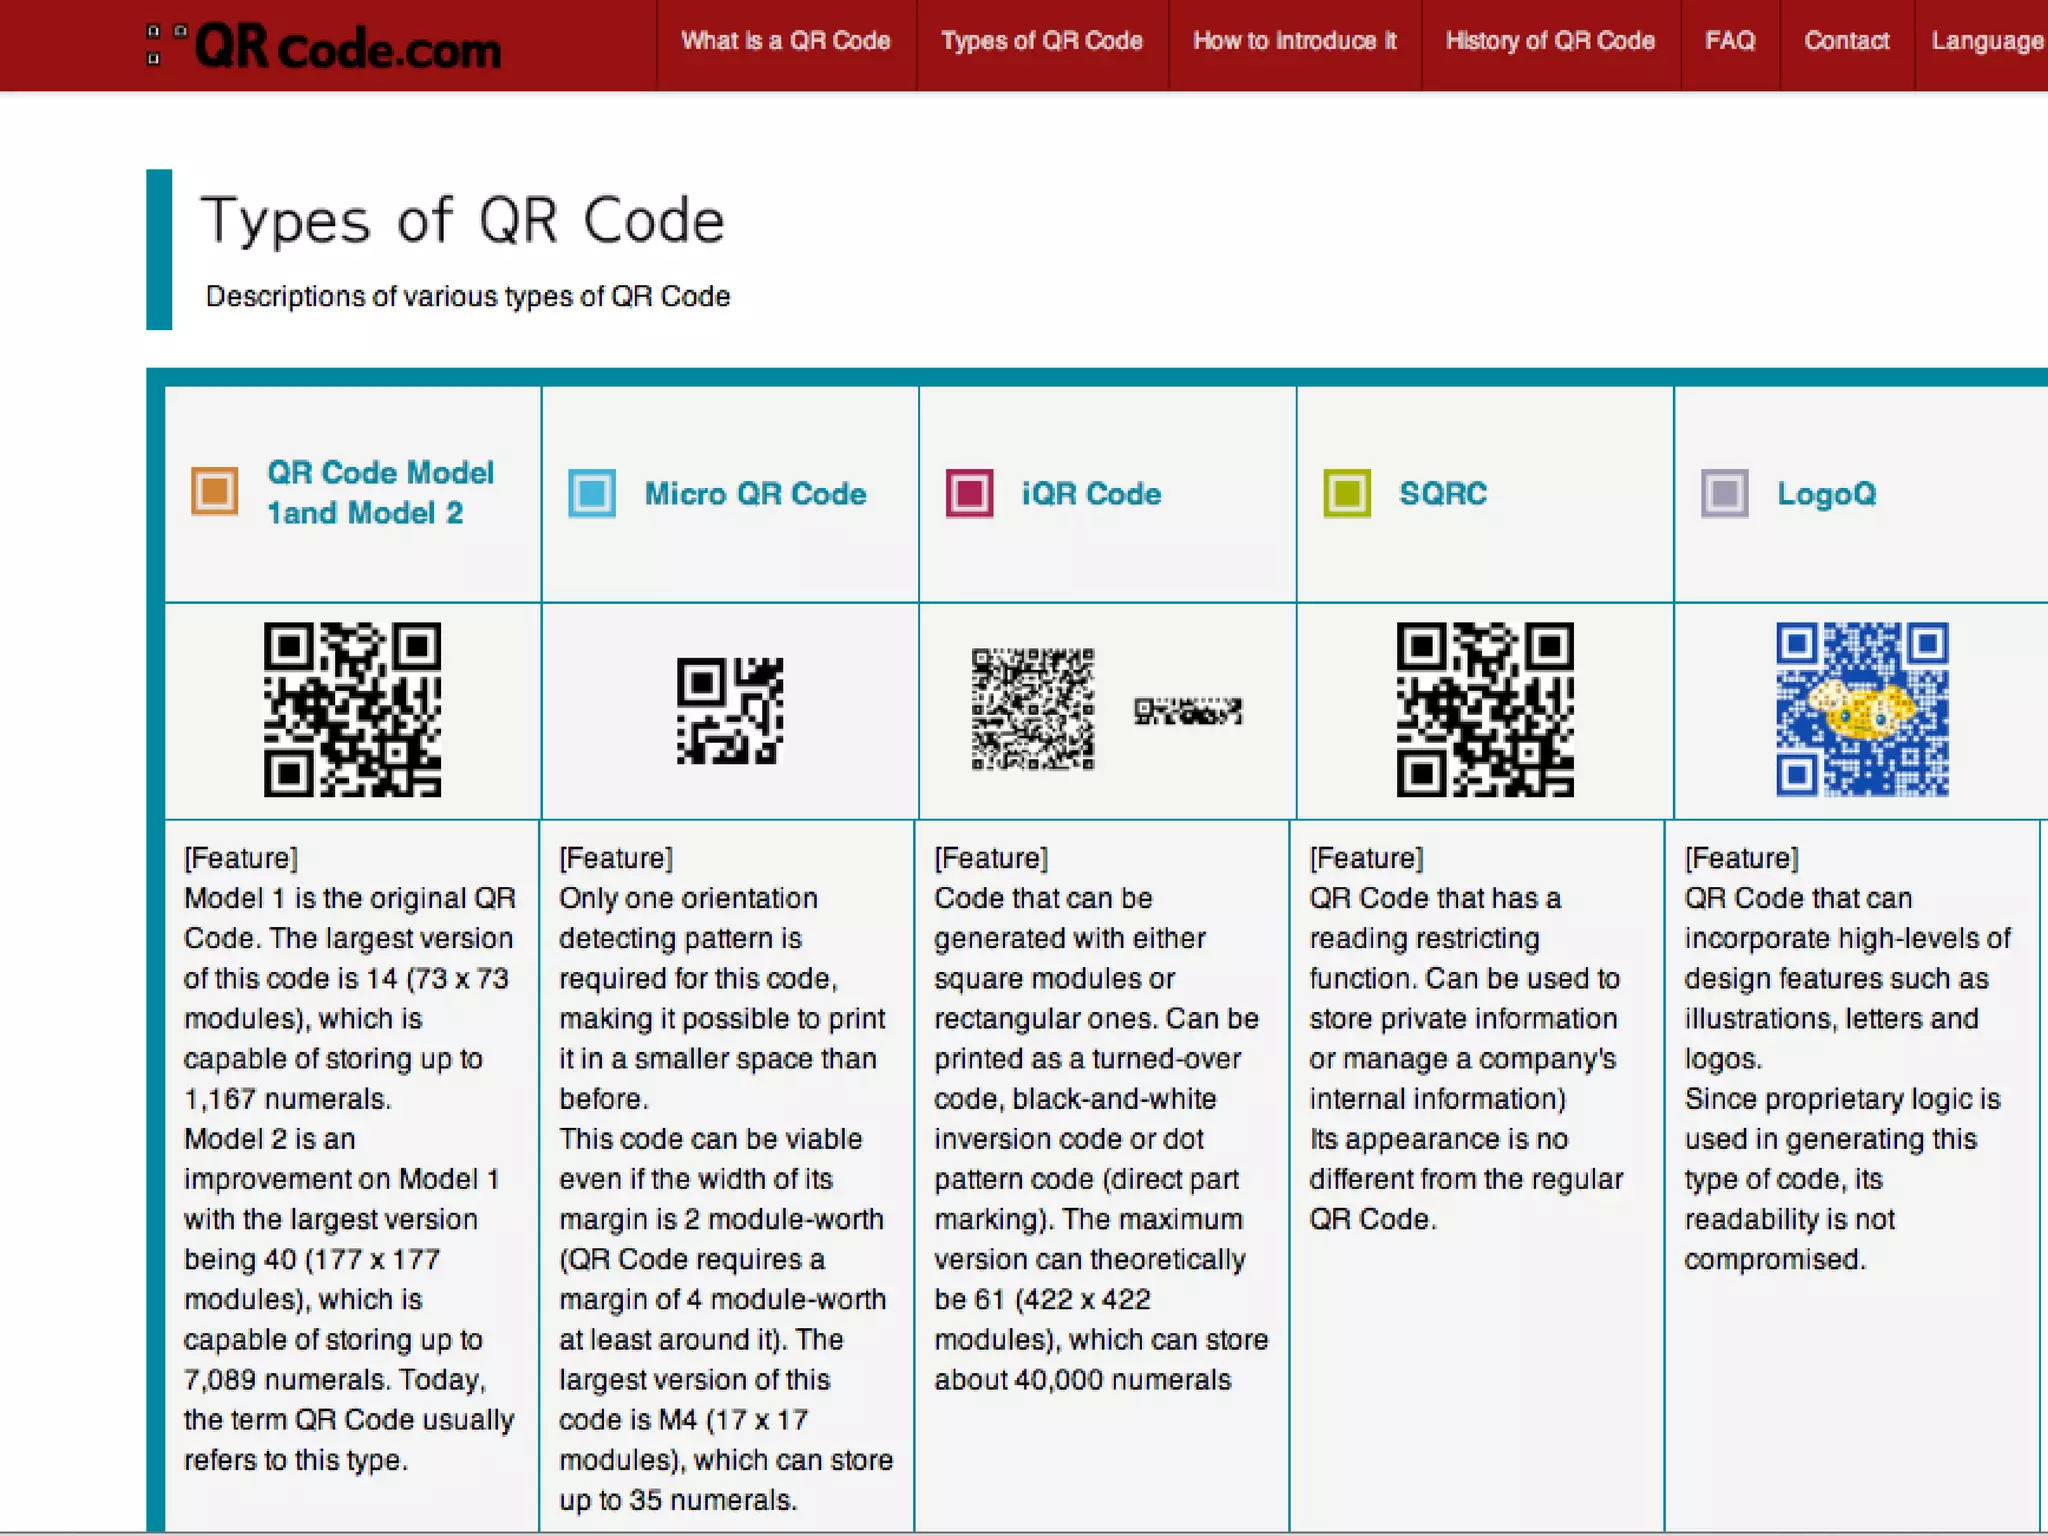Click the blue square icon beside Micro QR Code

point(592,493)
